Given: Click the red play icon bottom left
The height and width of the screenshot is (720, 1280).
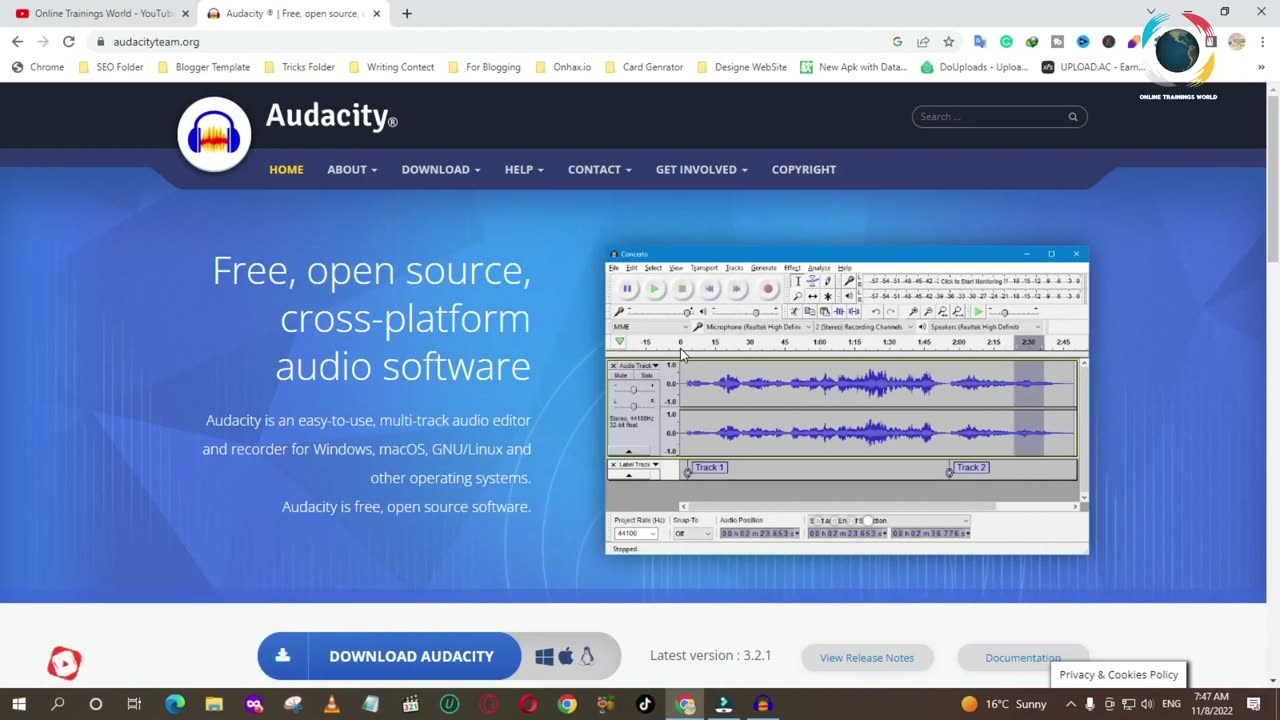Looking at the screenshot, I should [x=64, y=663].
